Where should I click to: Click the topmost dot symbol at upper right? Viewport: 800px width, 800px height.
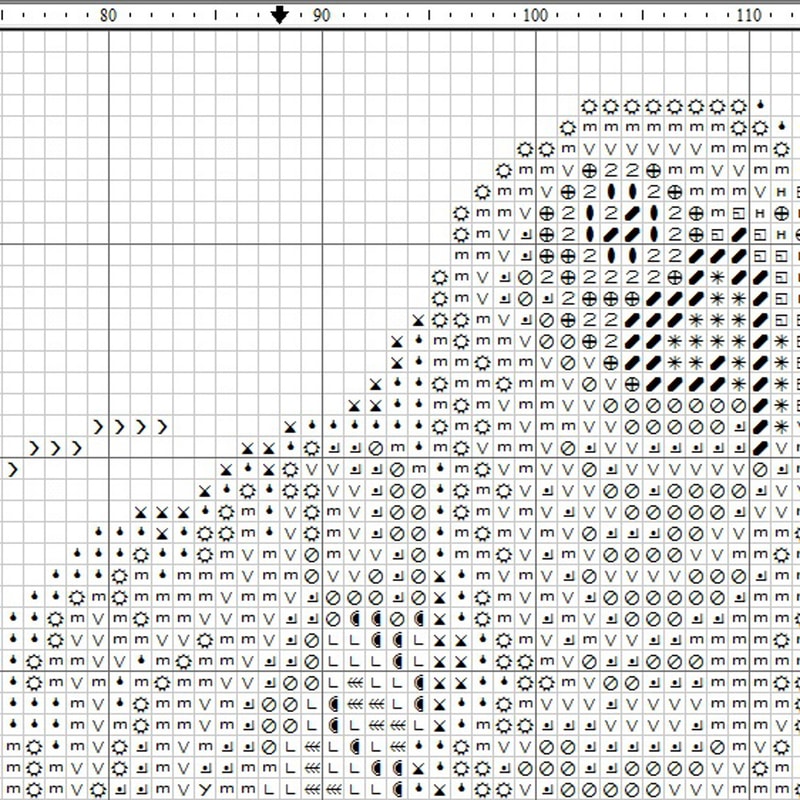point(760,104)
